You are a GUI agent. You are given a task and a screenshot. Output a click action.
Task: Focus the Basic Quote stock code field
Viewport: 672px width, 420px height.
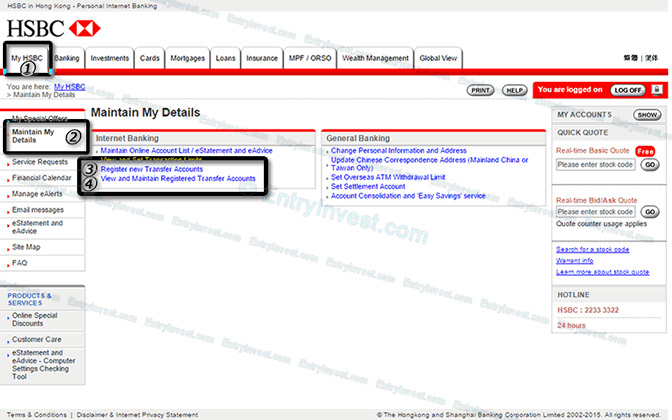(x=595, y=165)
